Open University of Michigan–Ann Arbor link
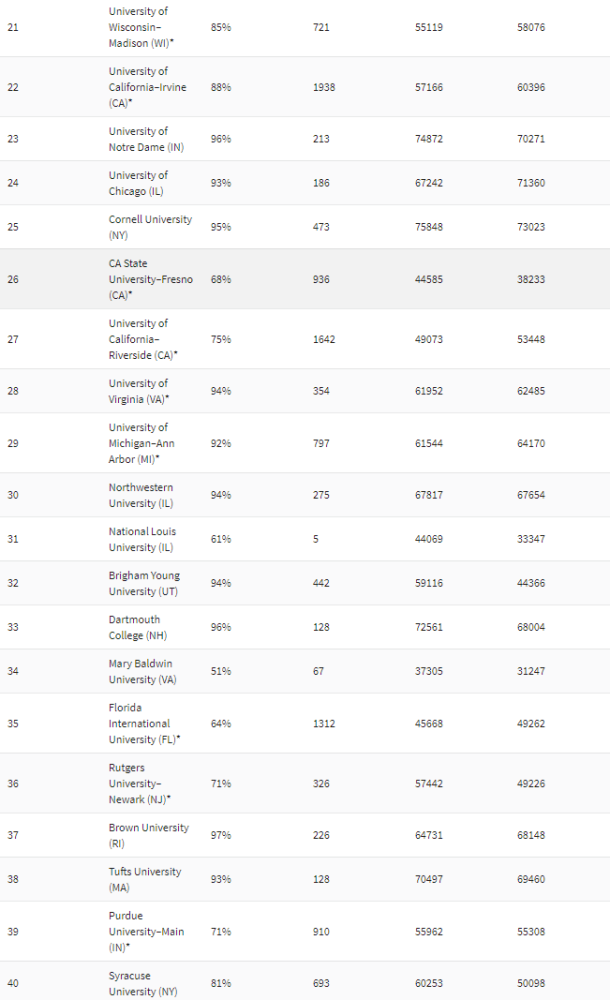Screen dimensions: 610x1000 138,443
